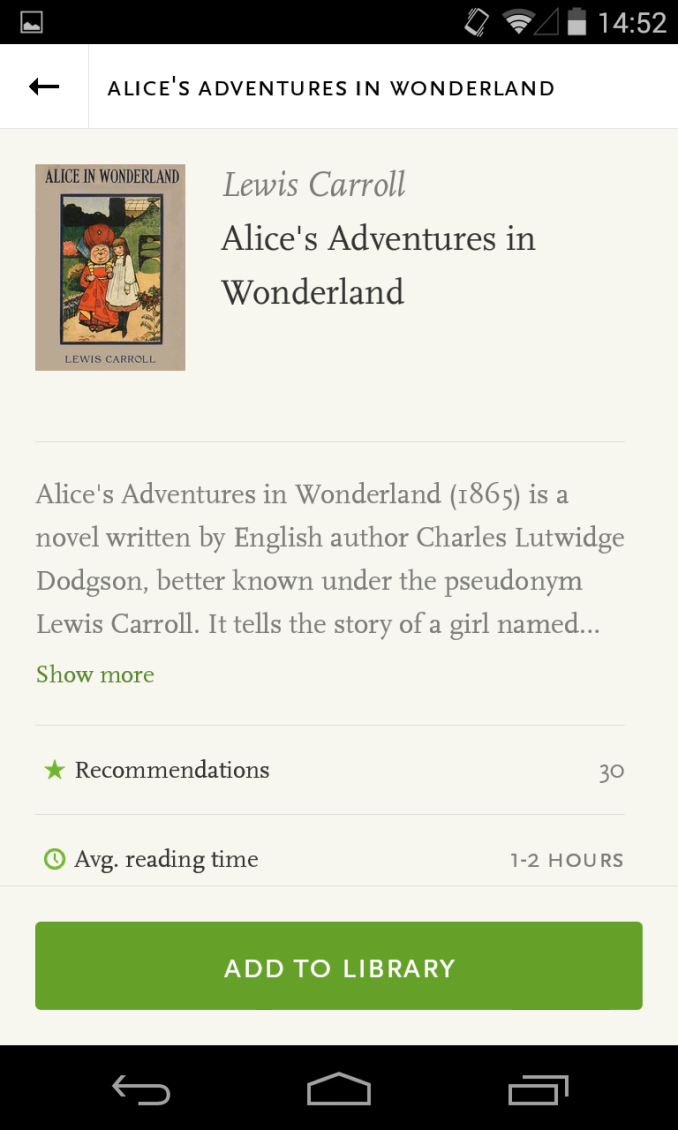Open the Avg. reading time row
Viewport: 678px width, 1130px height.
pos(330,859)
